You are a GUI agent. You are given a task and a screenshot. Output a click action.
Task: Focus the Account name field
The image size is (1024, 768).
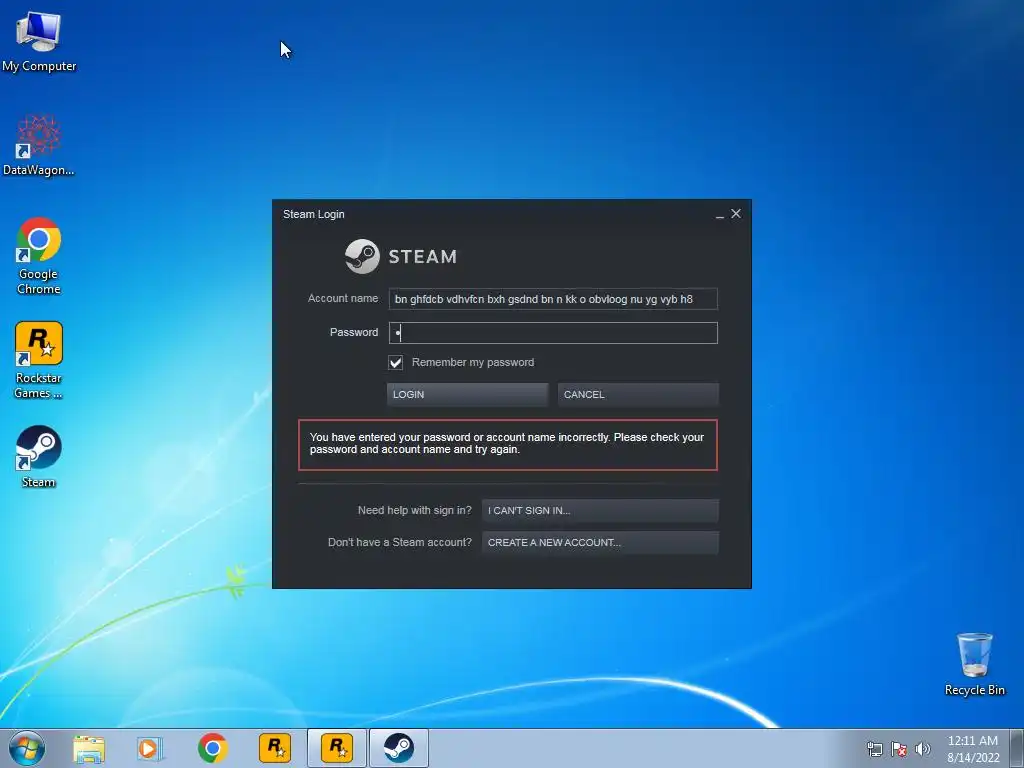point(553,299)
